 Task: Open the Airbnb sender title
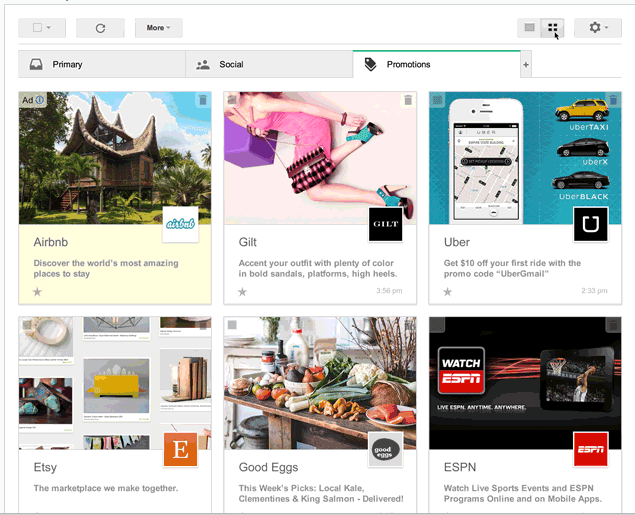click(51, 242)
